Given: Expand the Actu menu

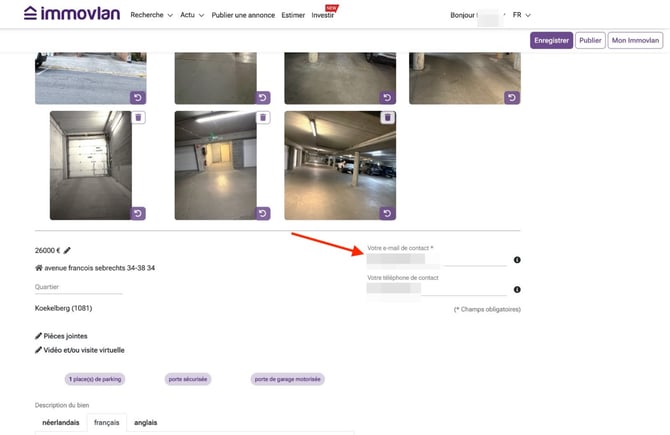Looking at the screenshot, I should click(192, 15).
